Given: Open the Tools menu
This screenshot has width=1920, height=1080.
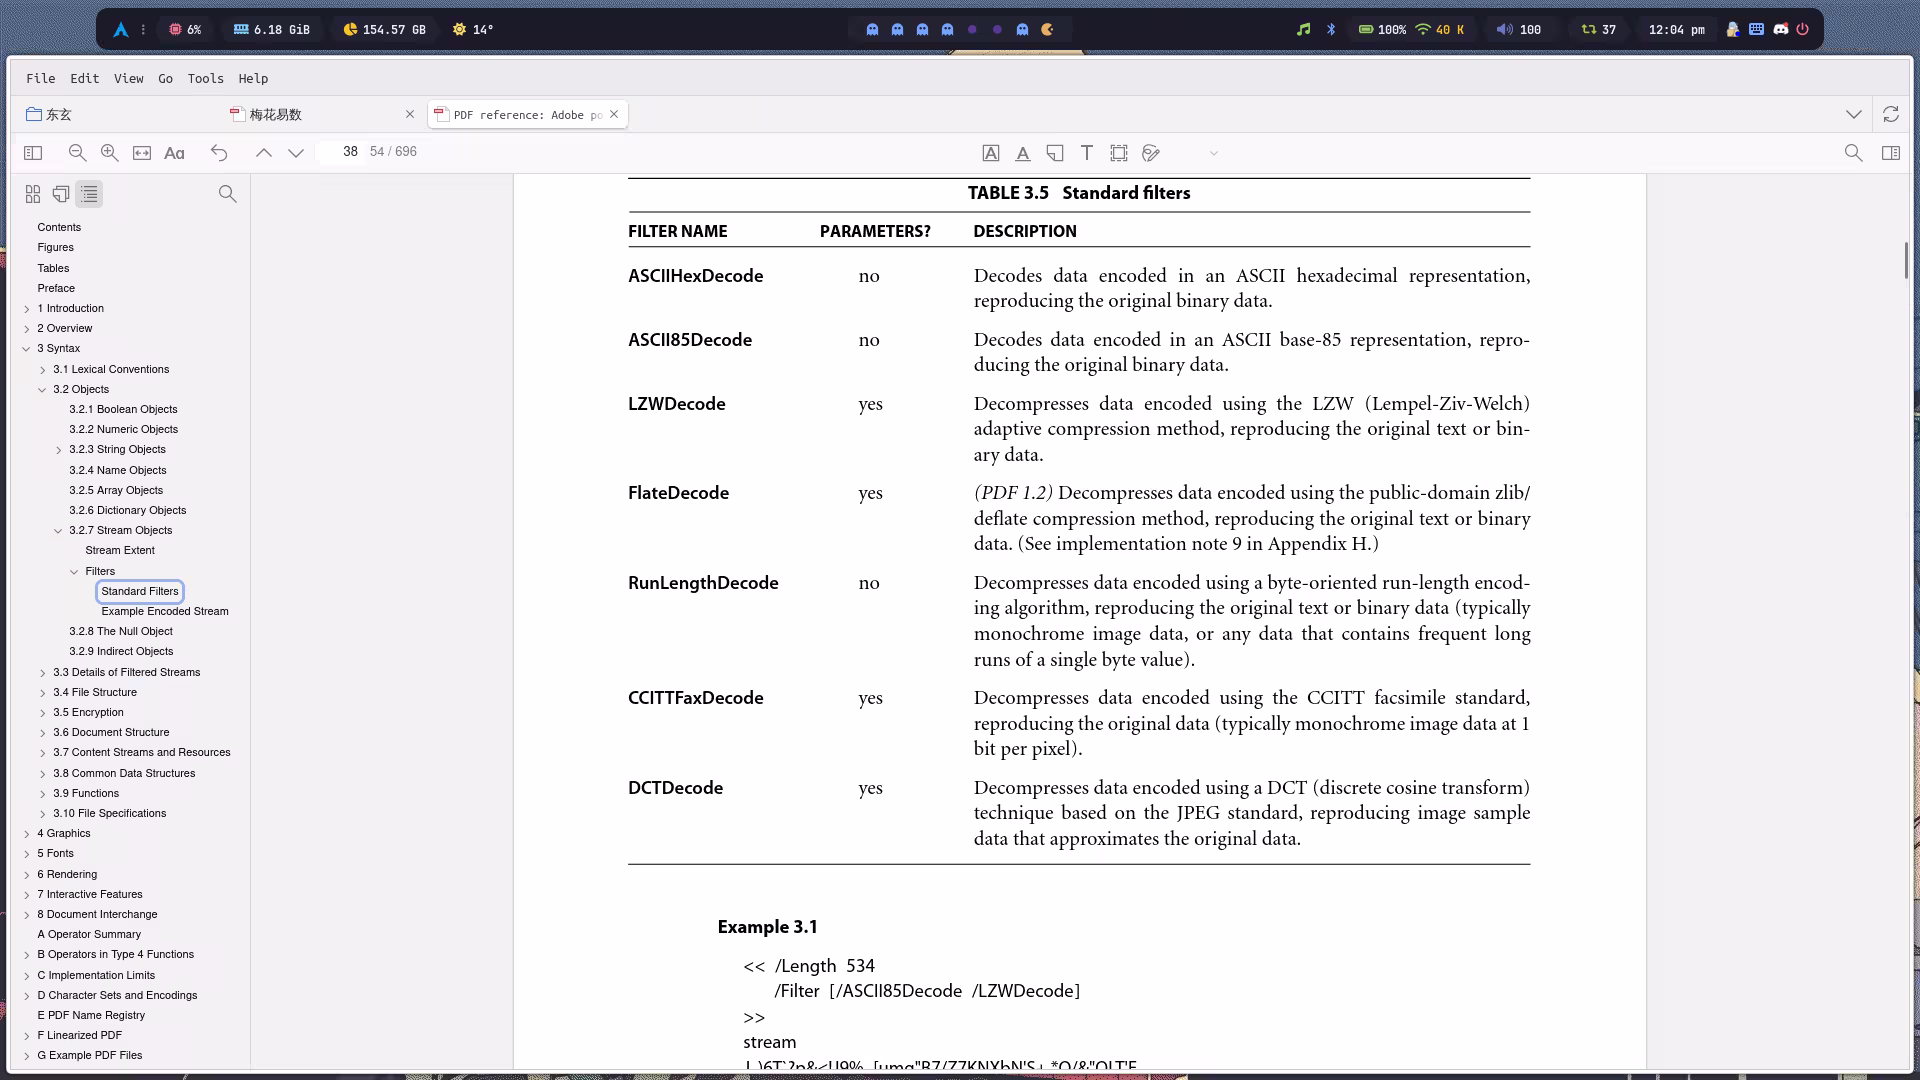Looking at the screenshot, I should click(205, 78).
